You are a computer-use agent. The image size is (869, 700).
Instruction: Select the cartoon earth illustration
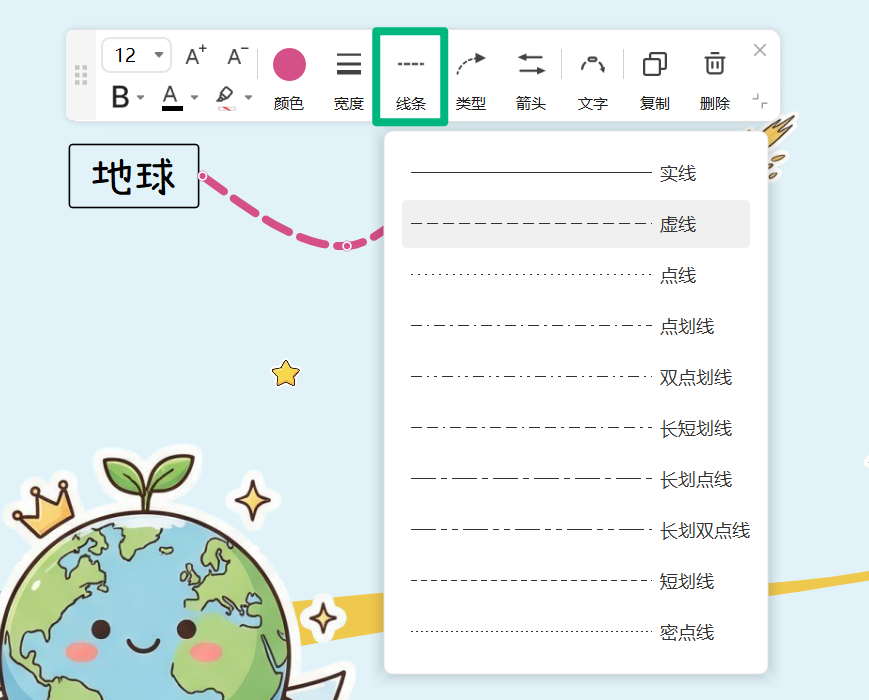(147, 576)
